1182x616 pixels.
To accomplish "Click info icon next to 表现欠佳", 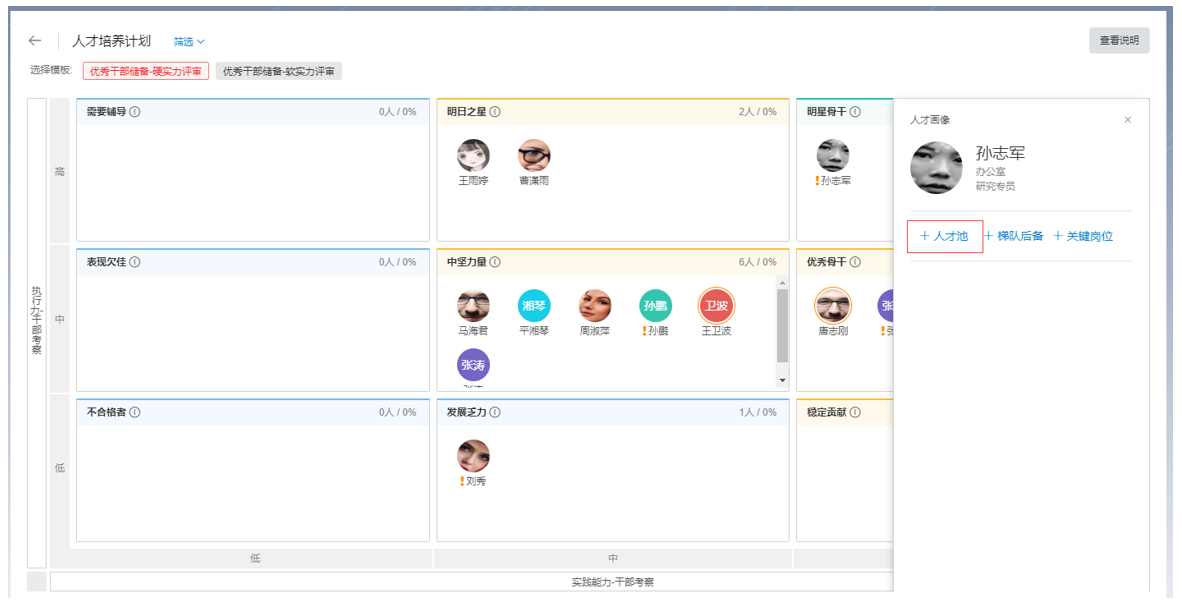I will pos(135,262).
